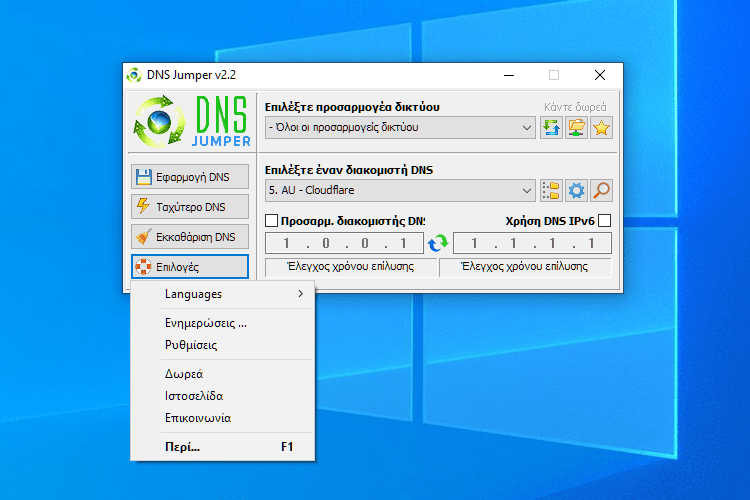The image size is (750, 500).
Task: Enable Προσαρμ. διακομιστής DNS checkbox
Action: tap(271, 221)
